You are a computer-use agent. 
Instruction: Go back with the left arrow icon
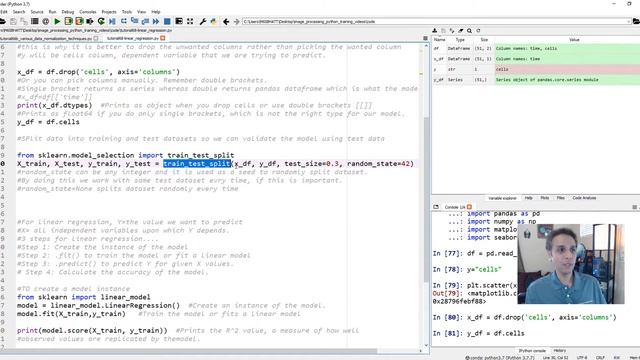tap(226, 21)
